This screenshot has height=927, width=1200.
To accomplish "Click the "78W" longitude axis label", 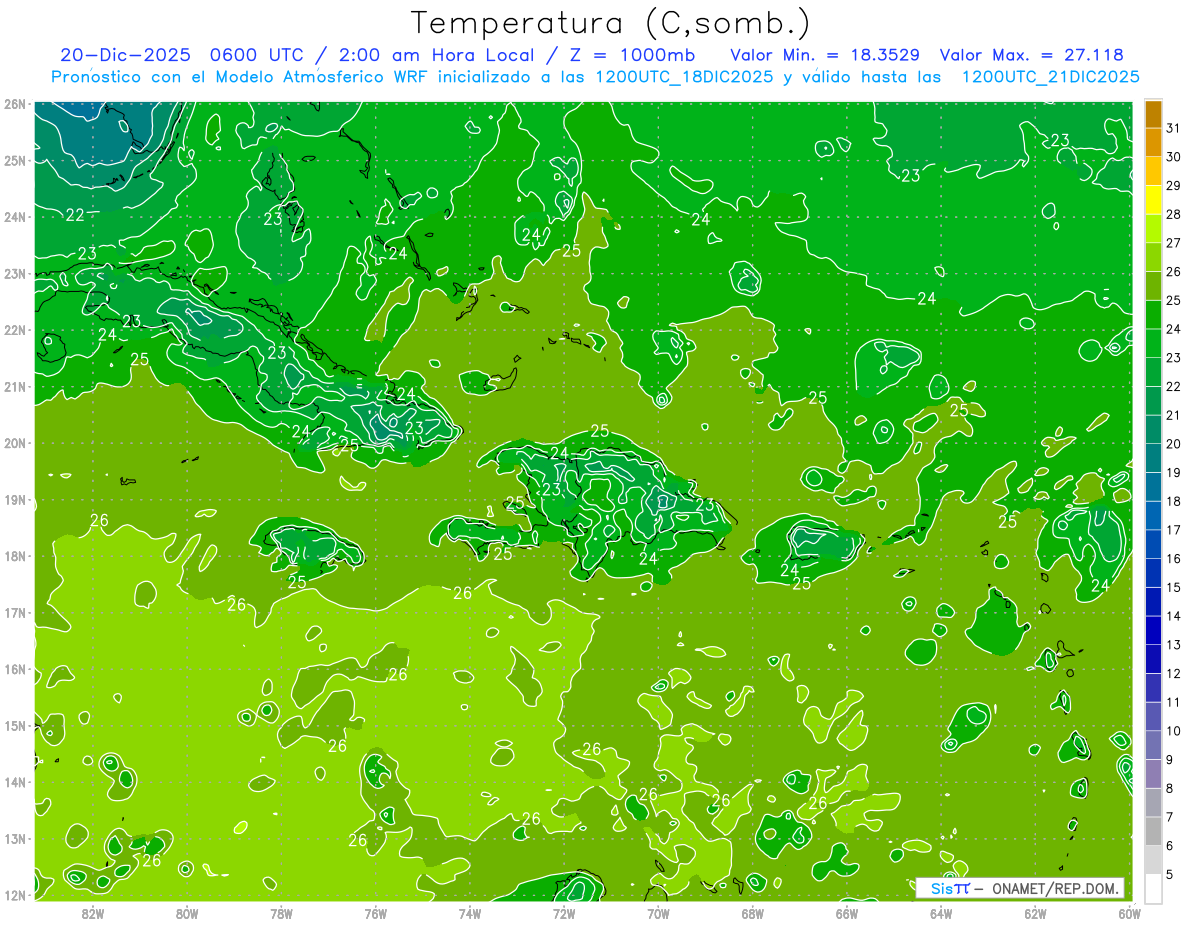I will point(281,913).
